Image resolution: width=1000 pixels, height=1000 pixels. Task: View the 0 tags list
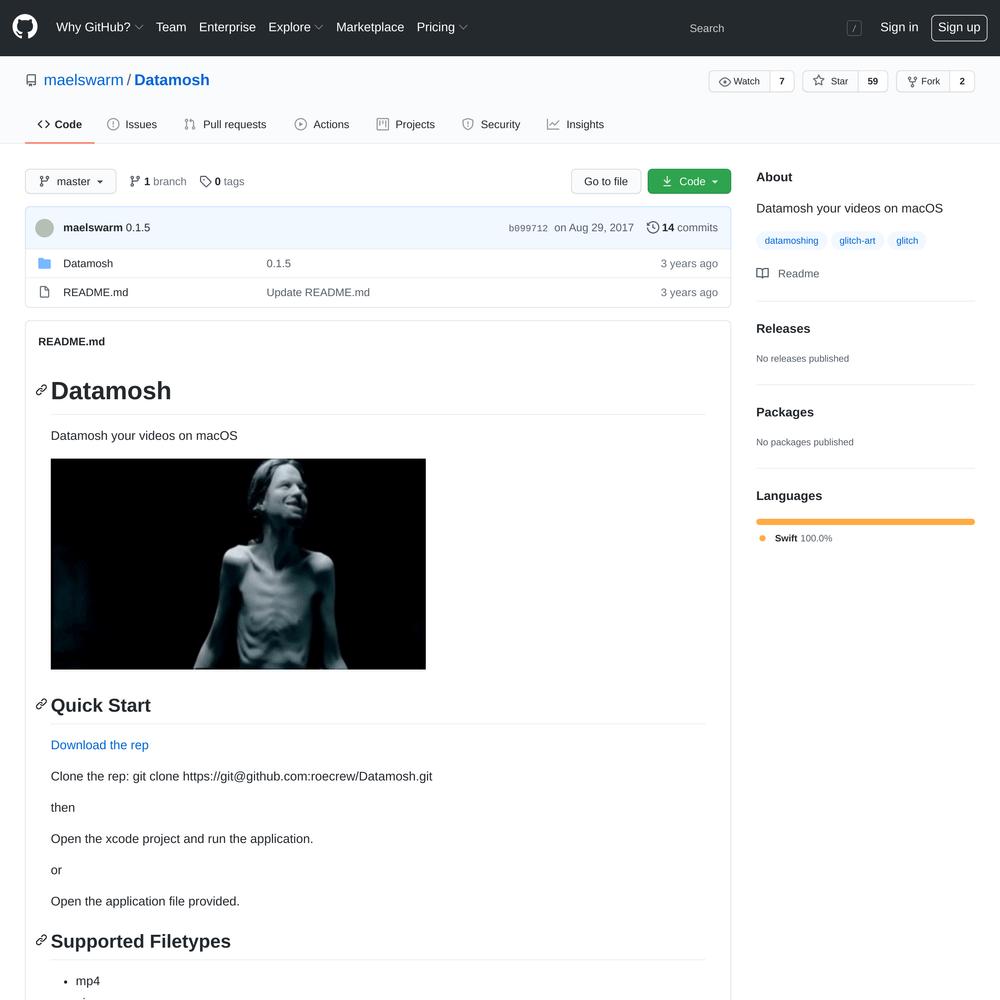pyautogui.click(x=222, y=182)
